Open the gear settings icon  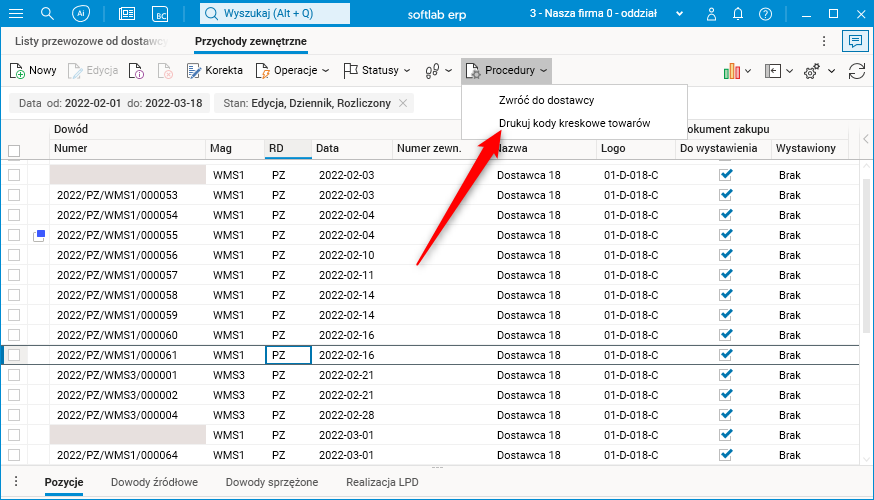coord(812,71)
